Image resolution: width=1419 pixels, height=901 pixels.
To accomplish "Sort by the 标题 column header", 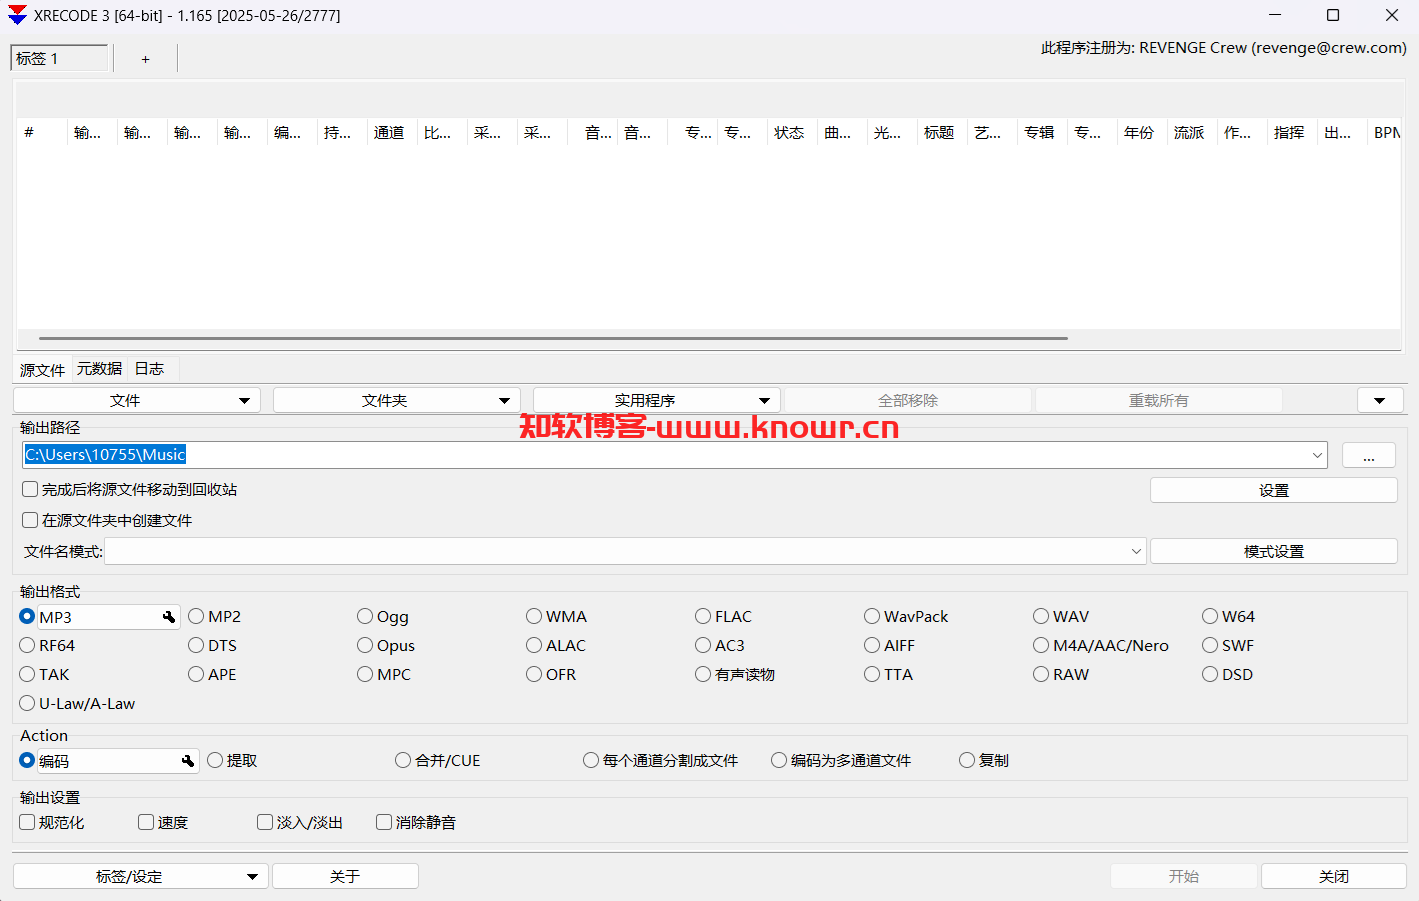I will 942,133.
